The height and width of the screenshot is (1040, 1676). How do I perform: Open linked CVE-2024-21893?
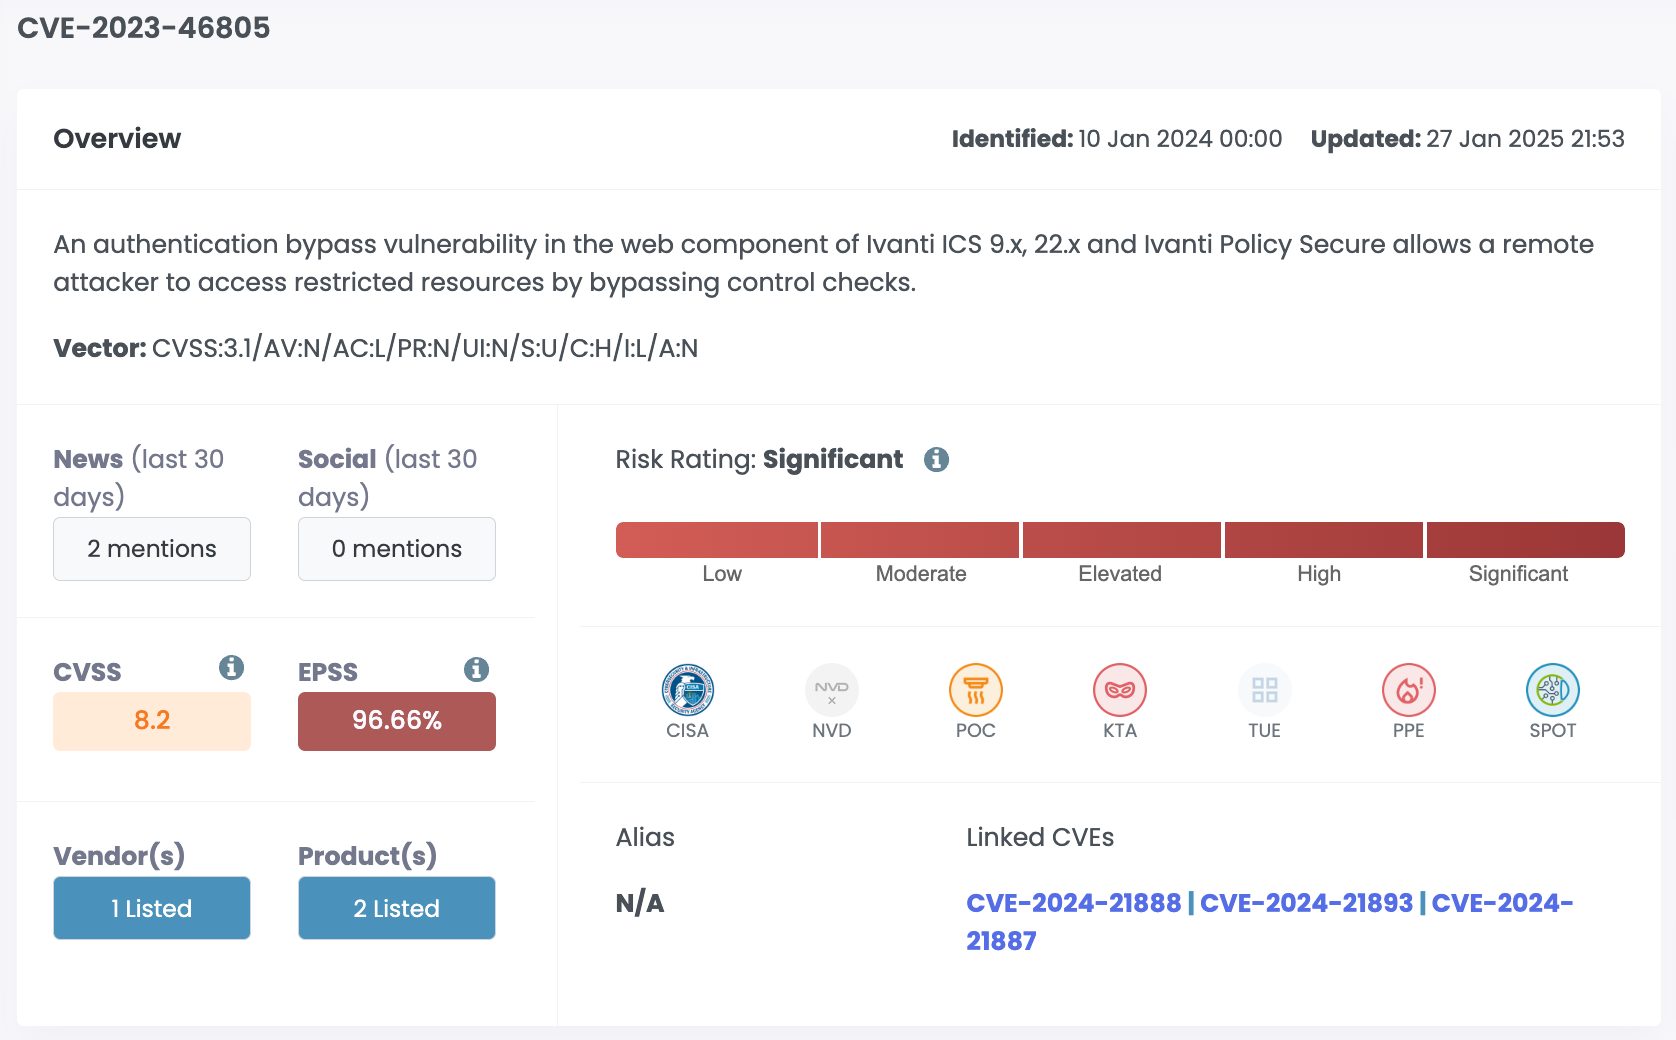tap(1306, 903)
